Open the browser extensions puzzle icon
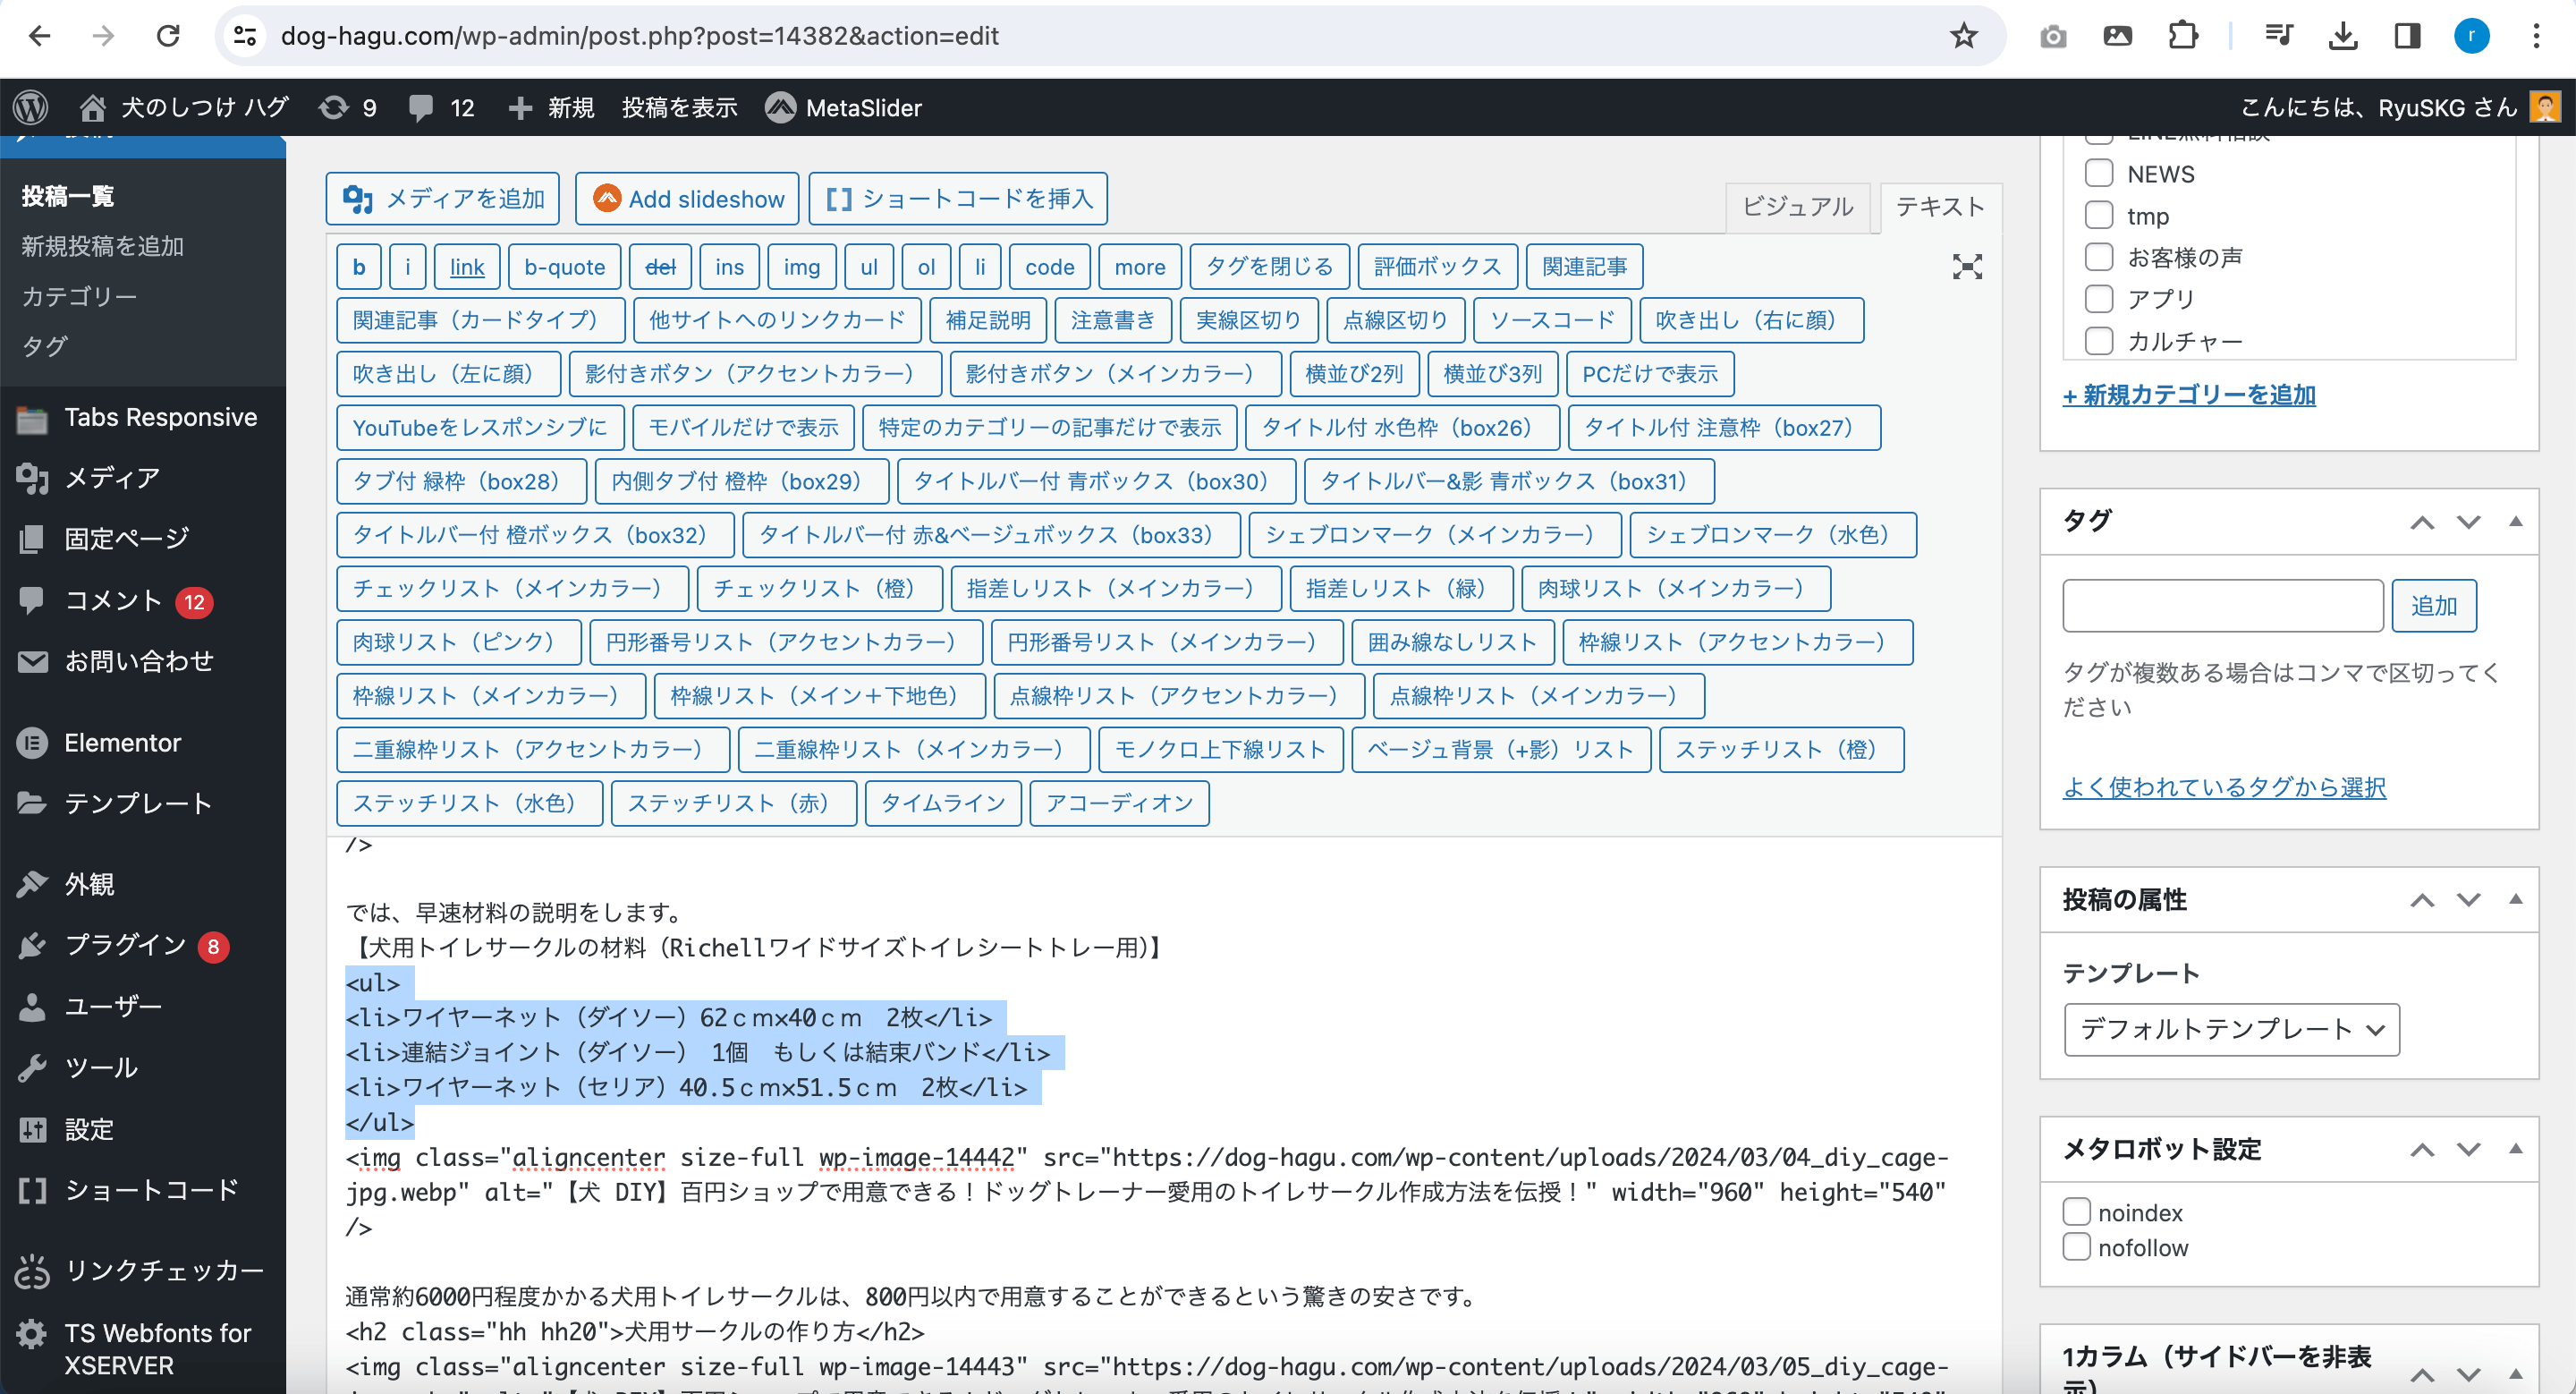 2182,36
